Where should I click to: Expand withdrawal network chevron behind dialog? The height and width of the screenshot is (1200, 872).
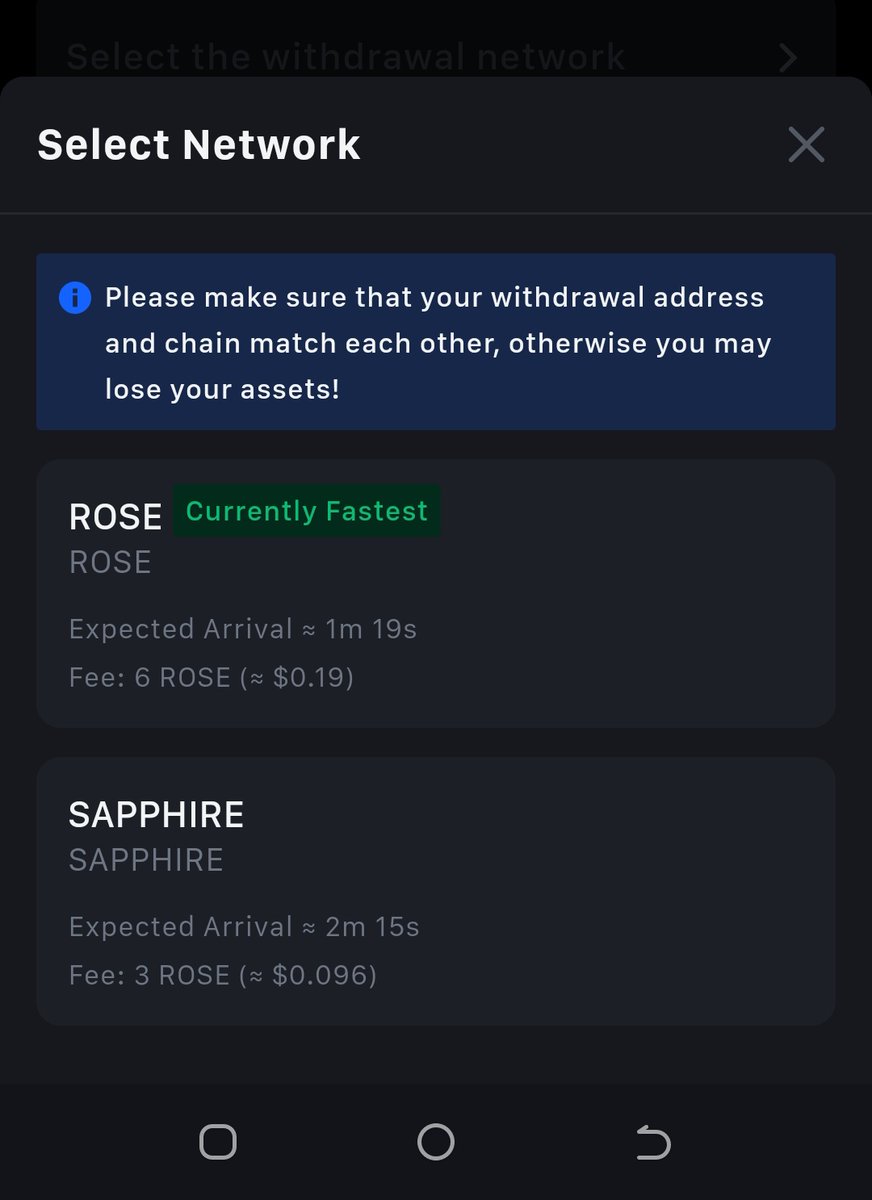point(788,57)
